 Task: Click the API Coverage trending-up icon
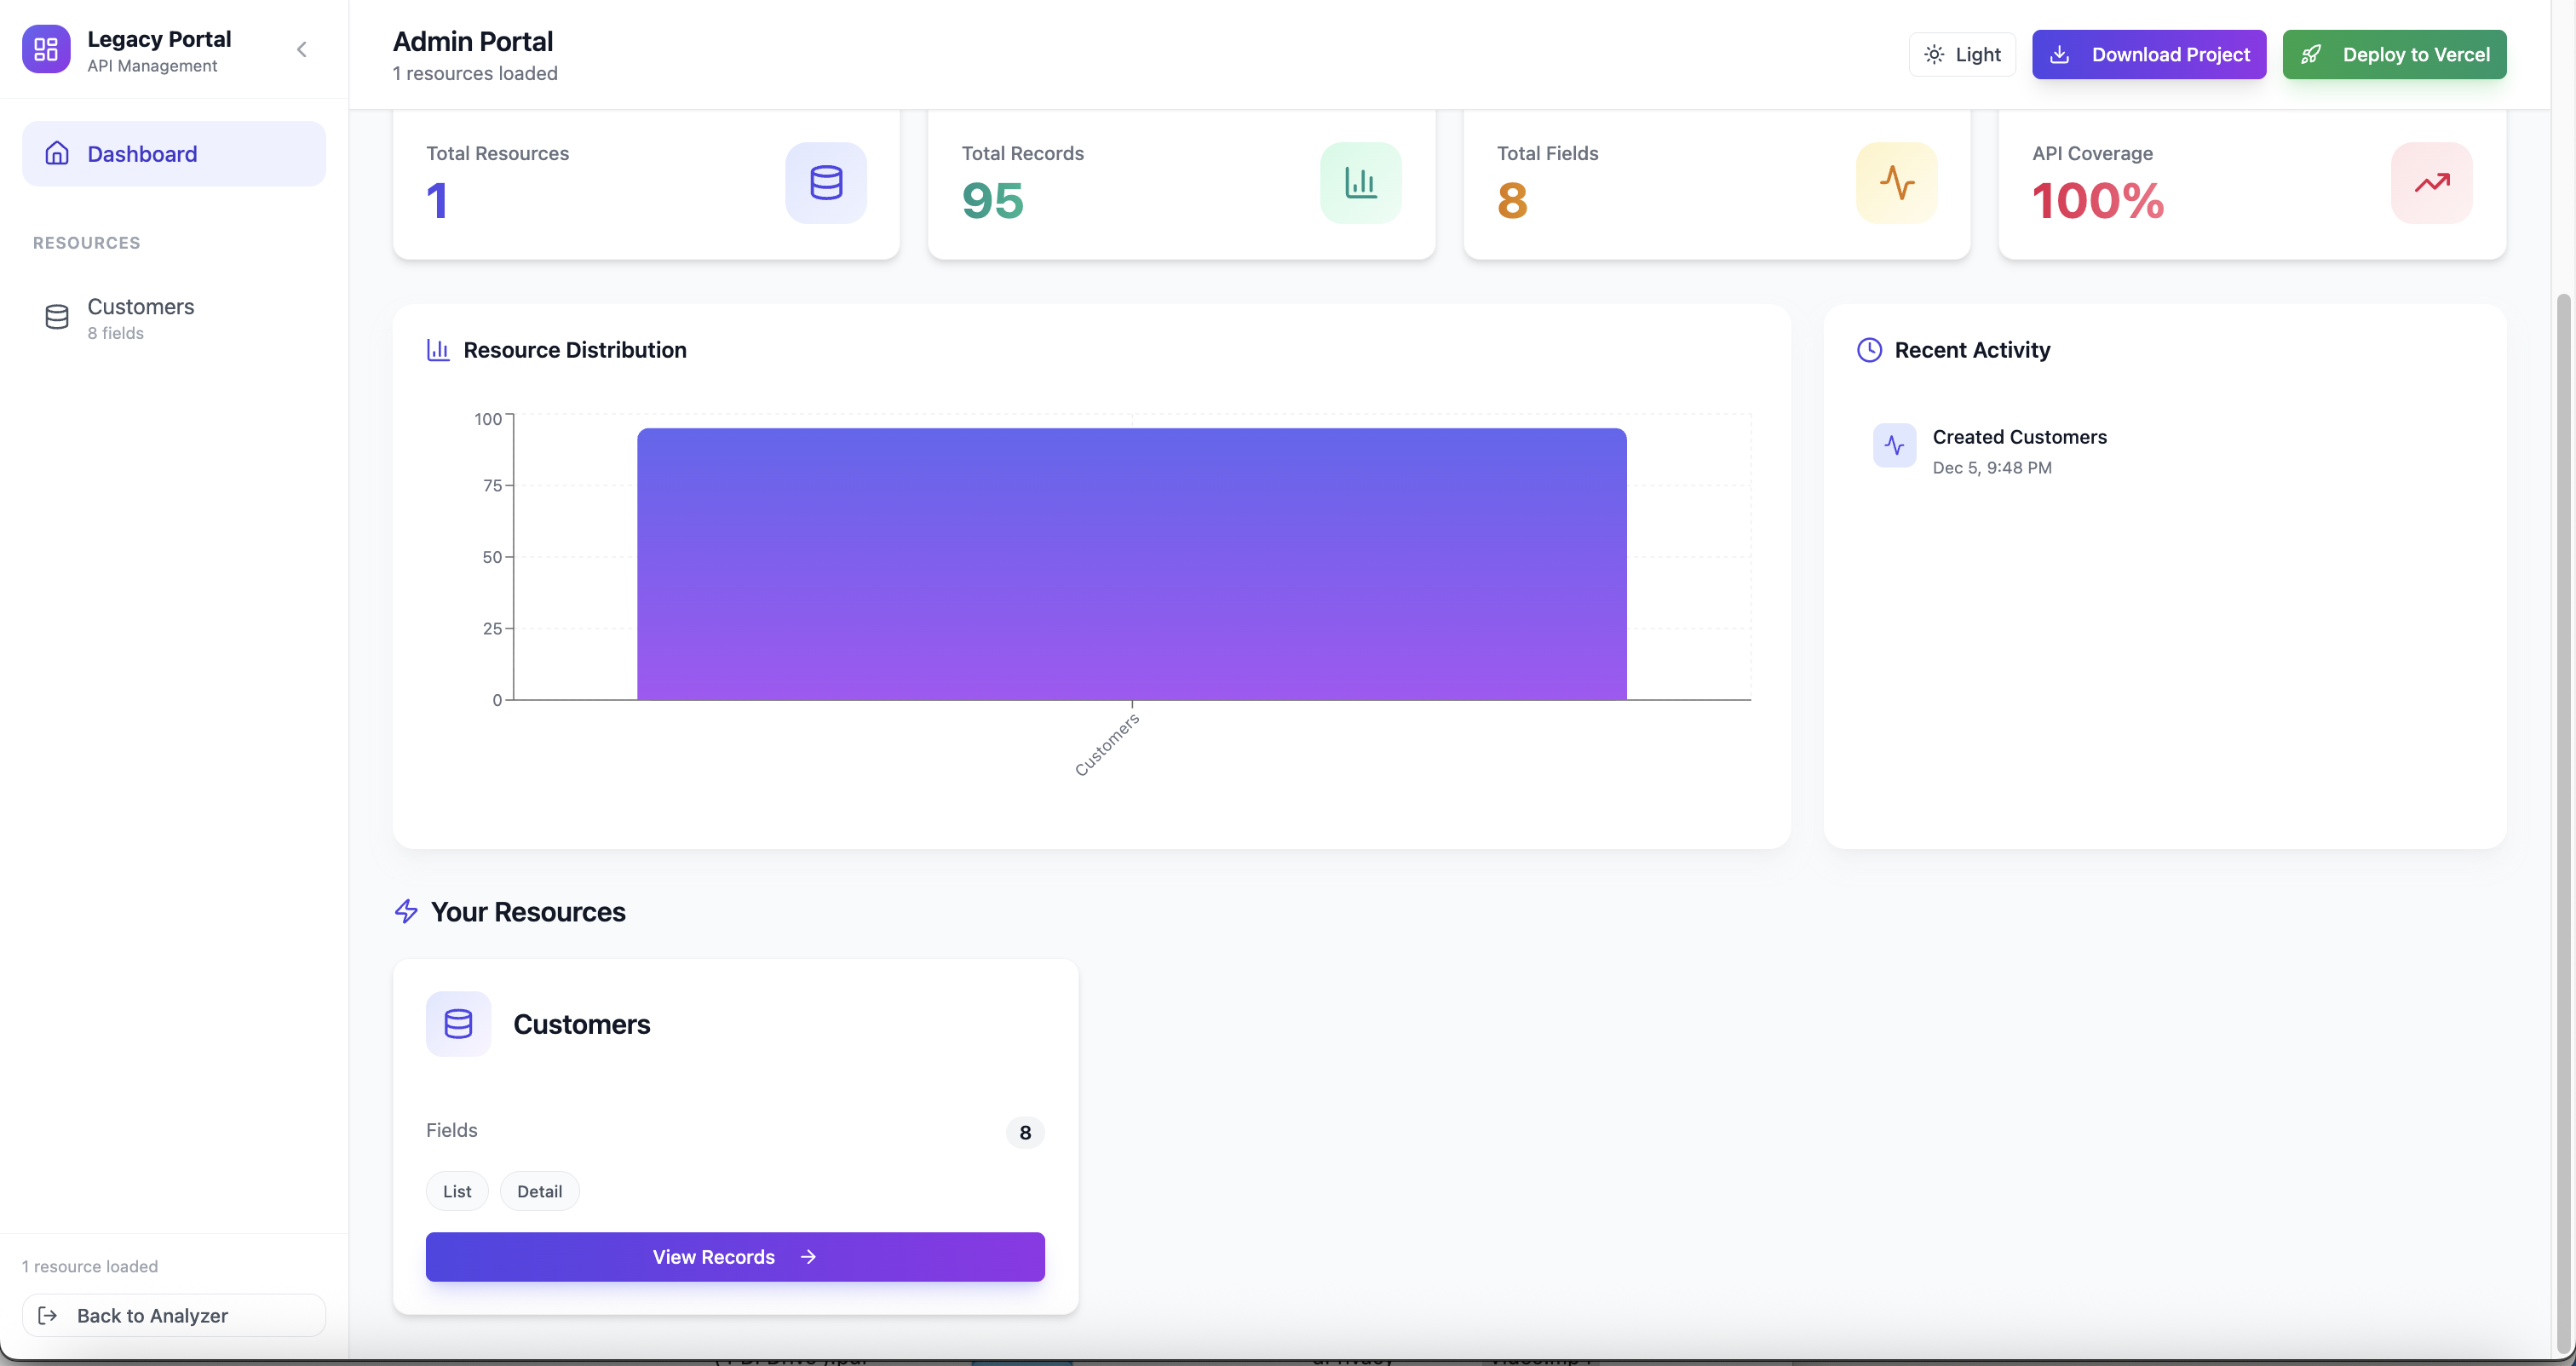[2431, 183]
